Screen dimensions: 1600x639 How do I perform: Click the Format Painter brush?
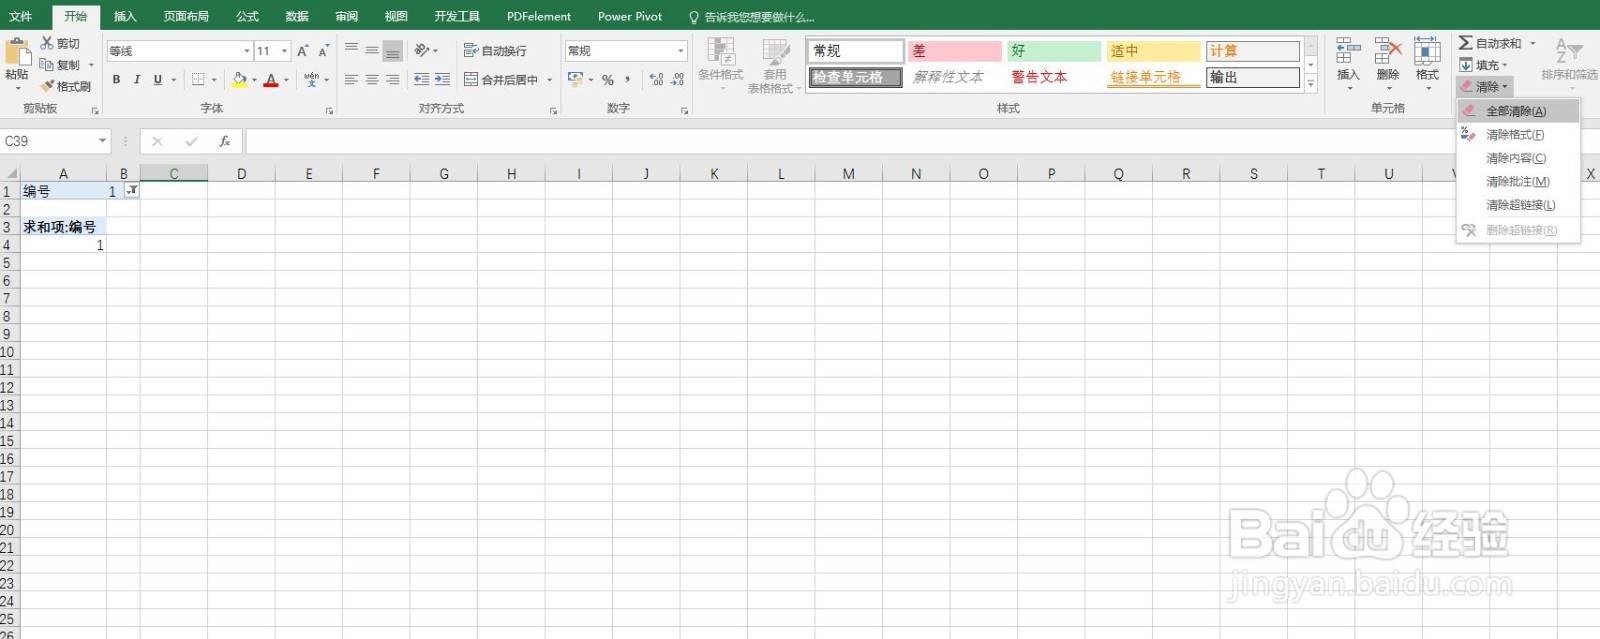[x=47, y=86]
